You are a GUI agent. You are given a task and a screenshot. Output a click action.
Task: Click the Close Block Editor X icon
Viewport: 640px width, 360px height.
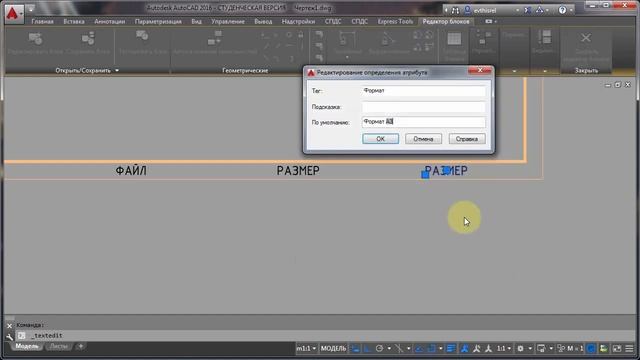pos(586,38)
